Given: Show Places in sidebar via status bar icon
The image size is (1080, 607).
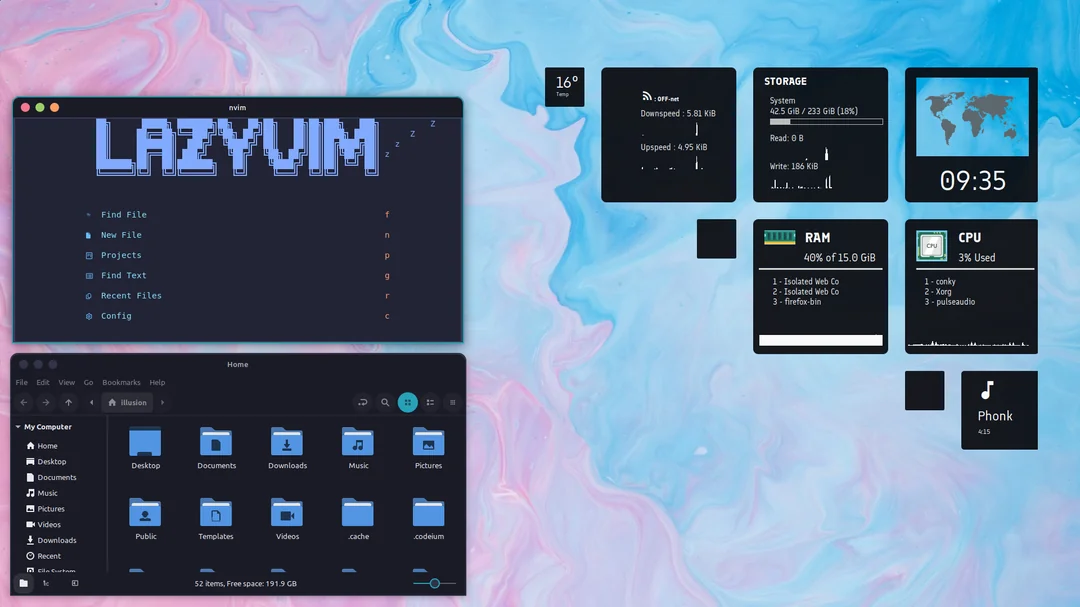Looking at the screenshot, I should (23, 584).
